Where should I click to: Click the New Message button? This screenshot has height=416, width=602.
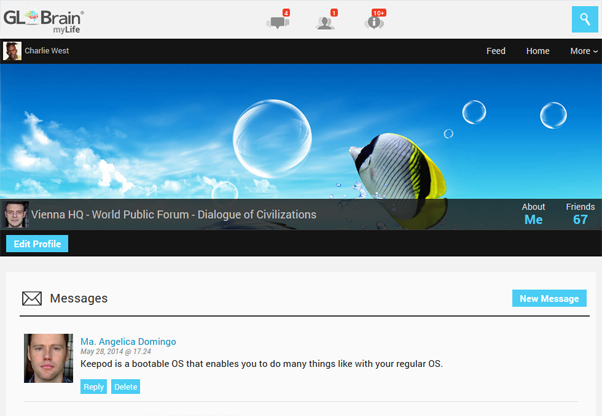coord(549,298)
